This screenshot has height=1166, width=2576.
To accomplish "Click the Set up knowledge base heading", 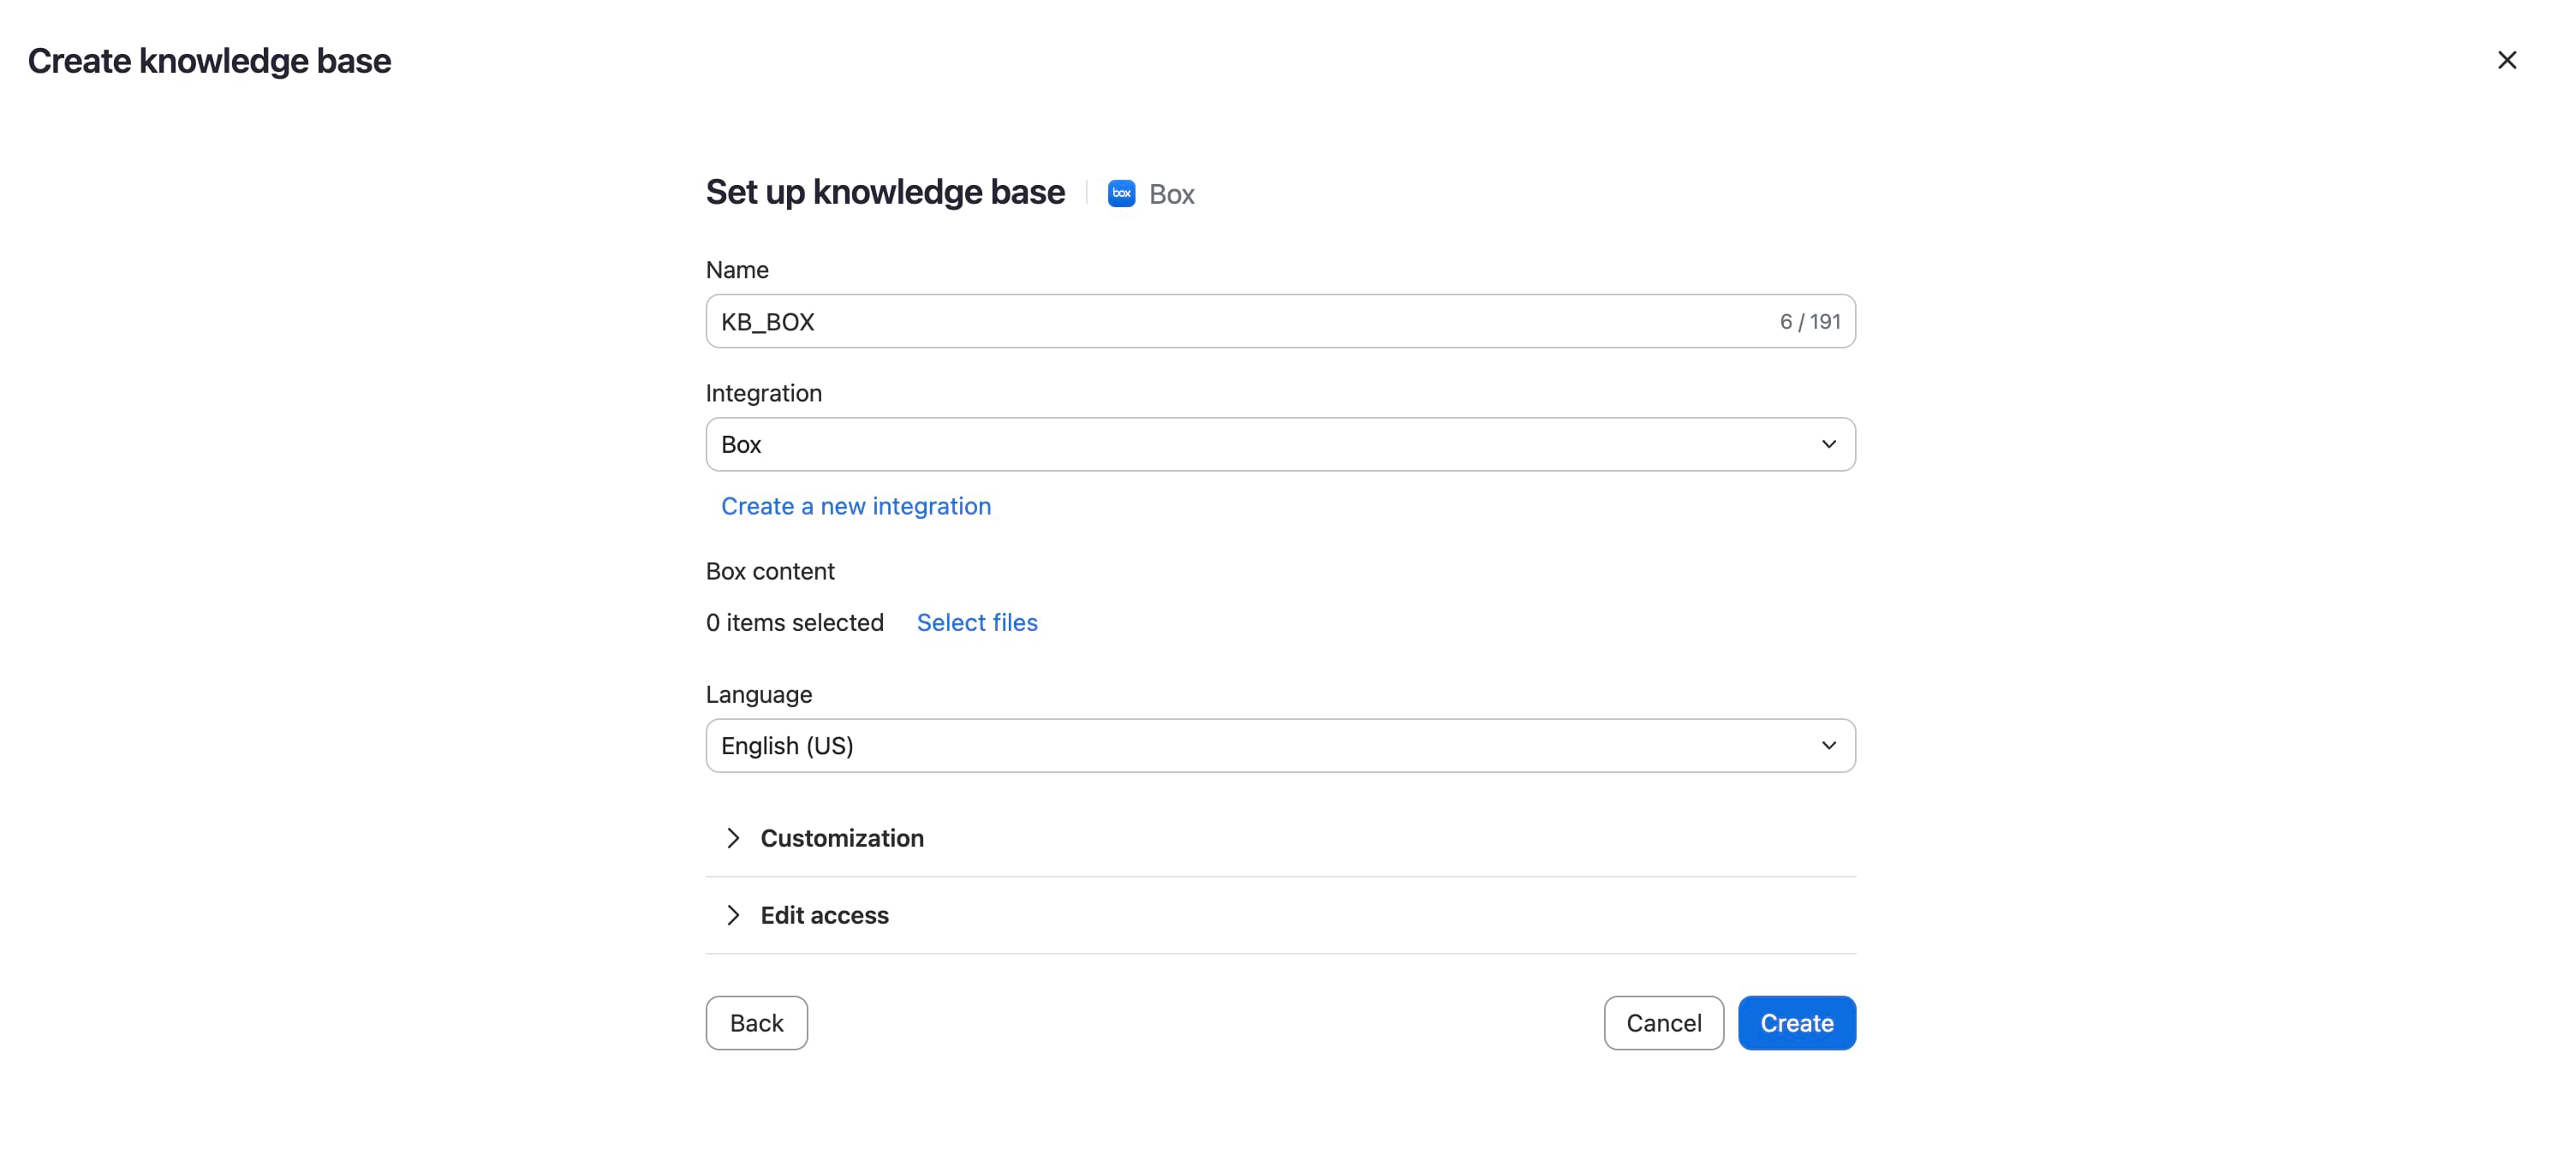I will pos(884,192).
